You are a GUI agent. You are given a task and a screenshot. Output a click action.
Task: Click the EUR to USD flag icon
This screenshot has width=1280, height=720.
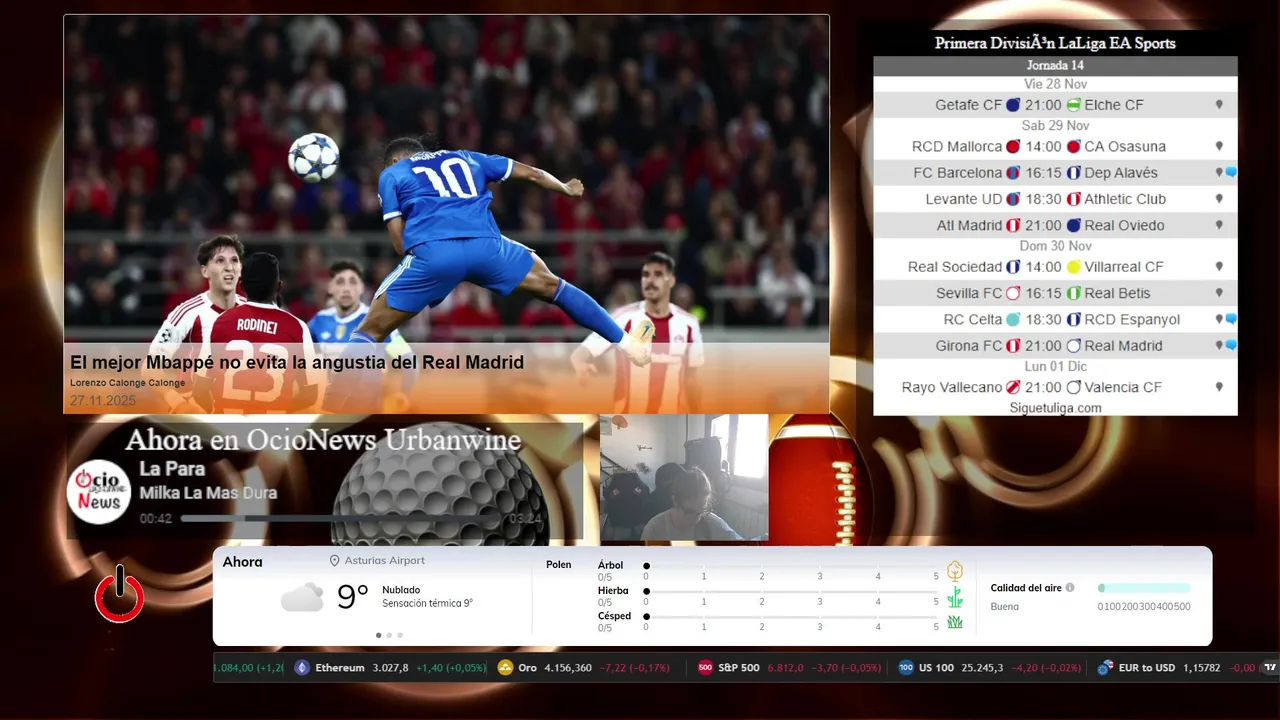click(x=1105, y=668)
